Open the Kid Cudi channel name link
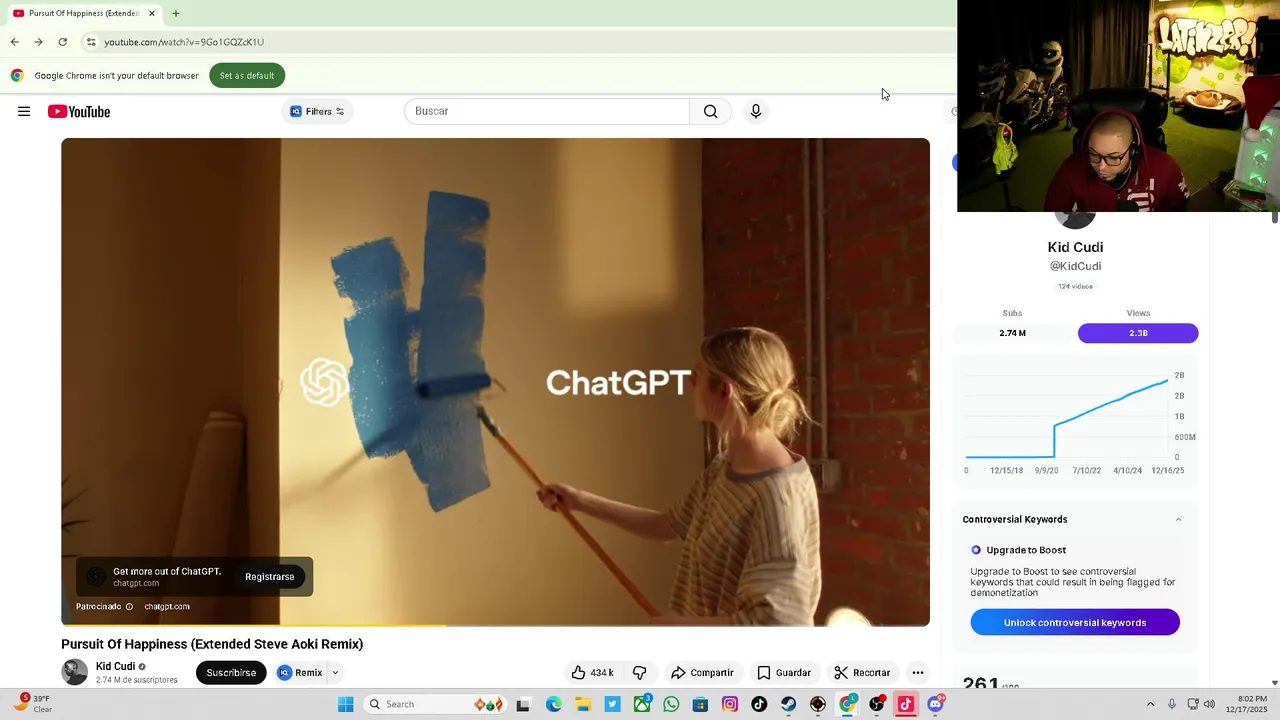 115,666
